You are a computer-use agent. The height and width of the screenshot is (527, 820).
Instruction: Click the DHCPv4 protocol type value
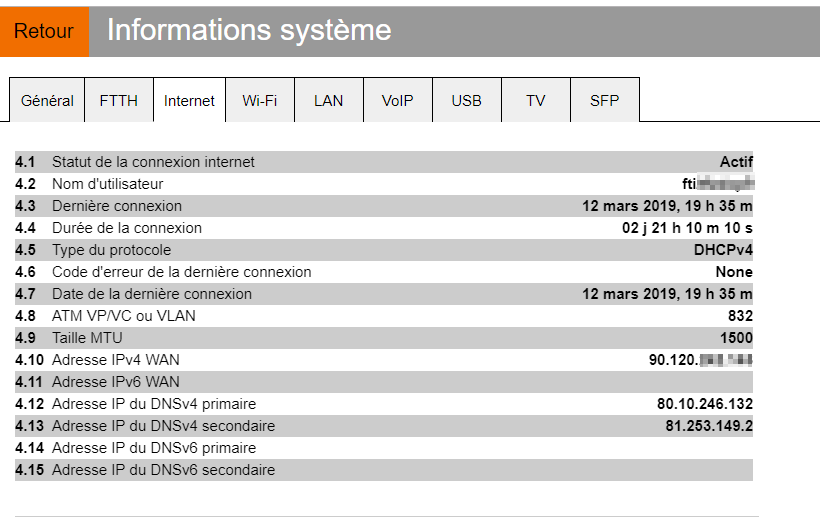point(723,250)
